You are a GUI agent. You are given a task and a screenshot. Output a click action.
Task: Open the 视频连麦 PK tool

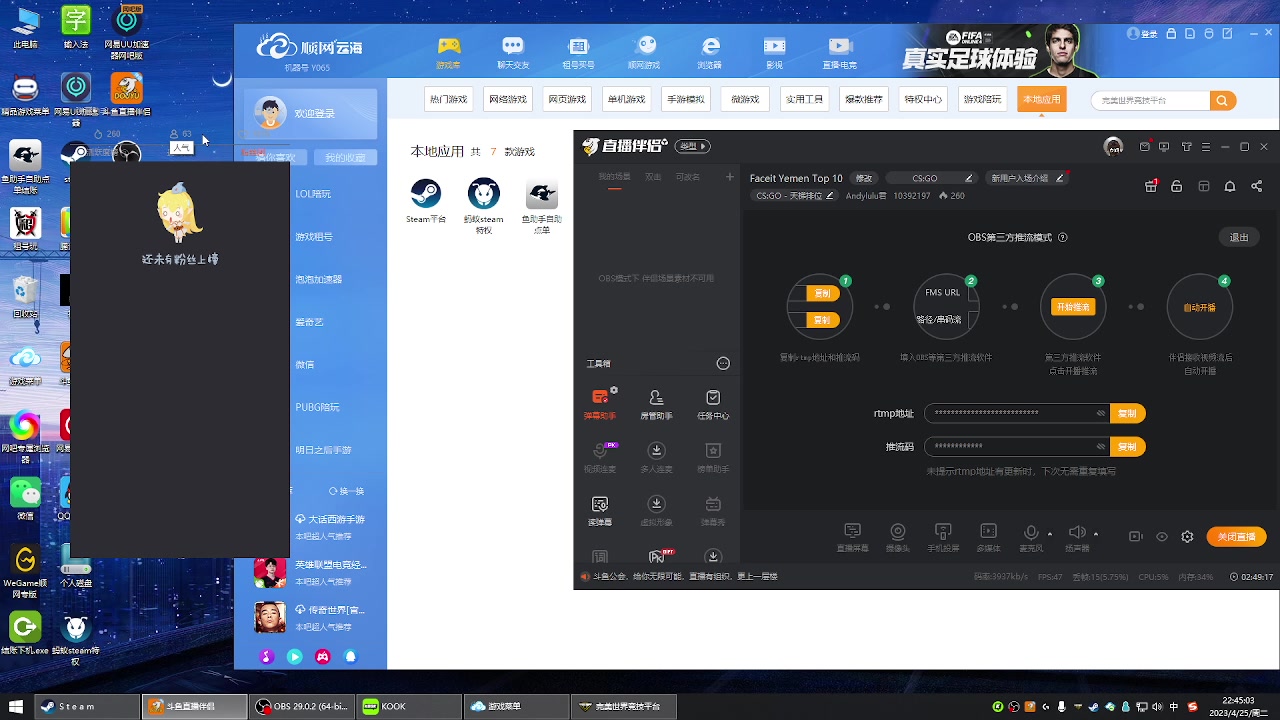[600, 456]
